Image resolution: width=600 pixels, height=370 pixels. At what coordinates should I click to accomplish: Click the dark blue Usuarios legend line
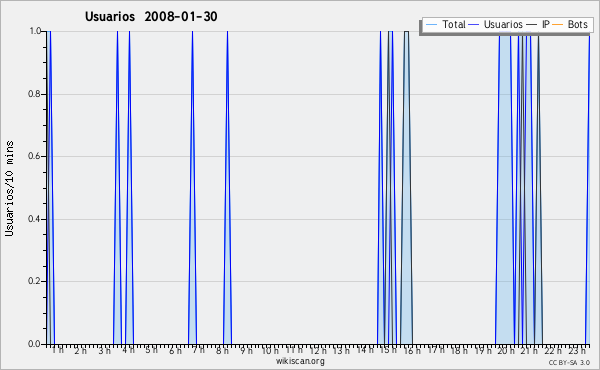coord(474,25)
